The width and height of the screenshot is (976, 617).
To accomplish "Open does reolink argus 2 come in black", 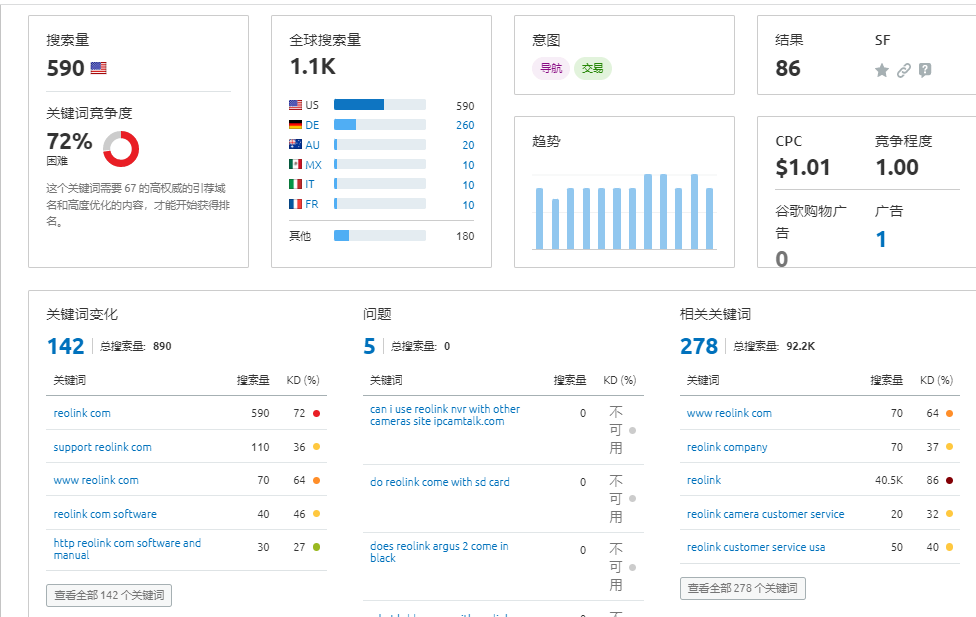I will (x=439, y=552).
